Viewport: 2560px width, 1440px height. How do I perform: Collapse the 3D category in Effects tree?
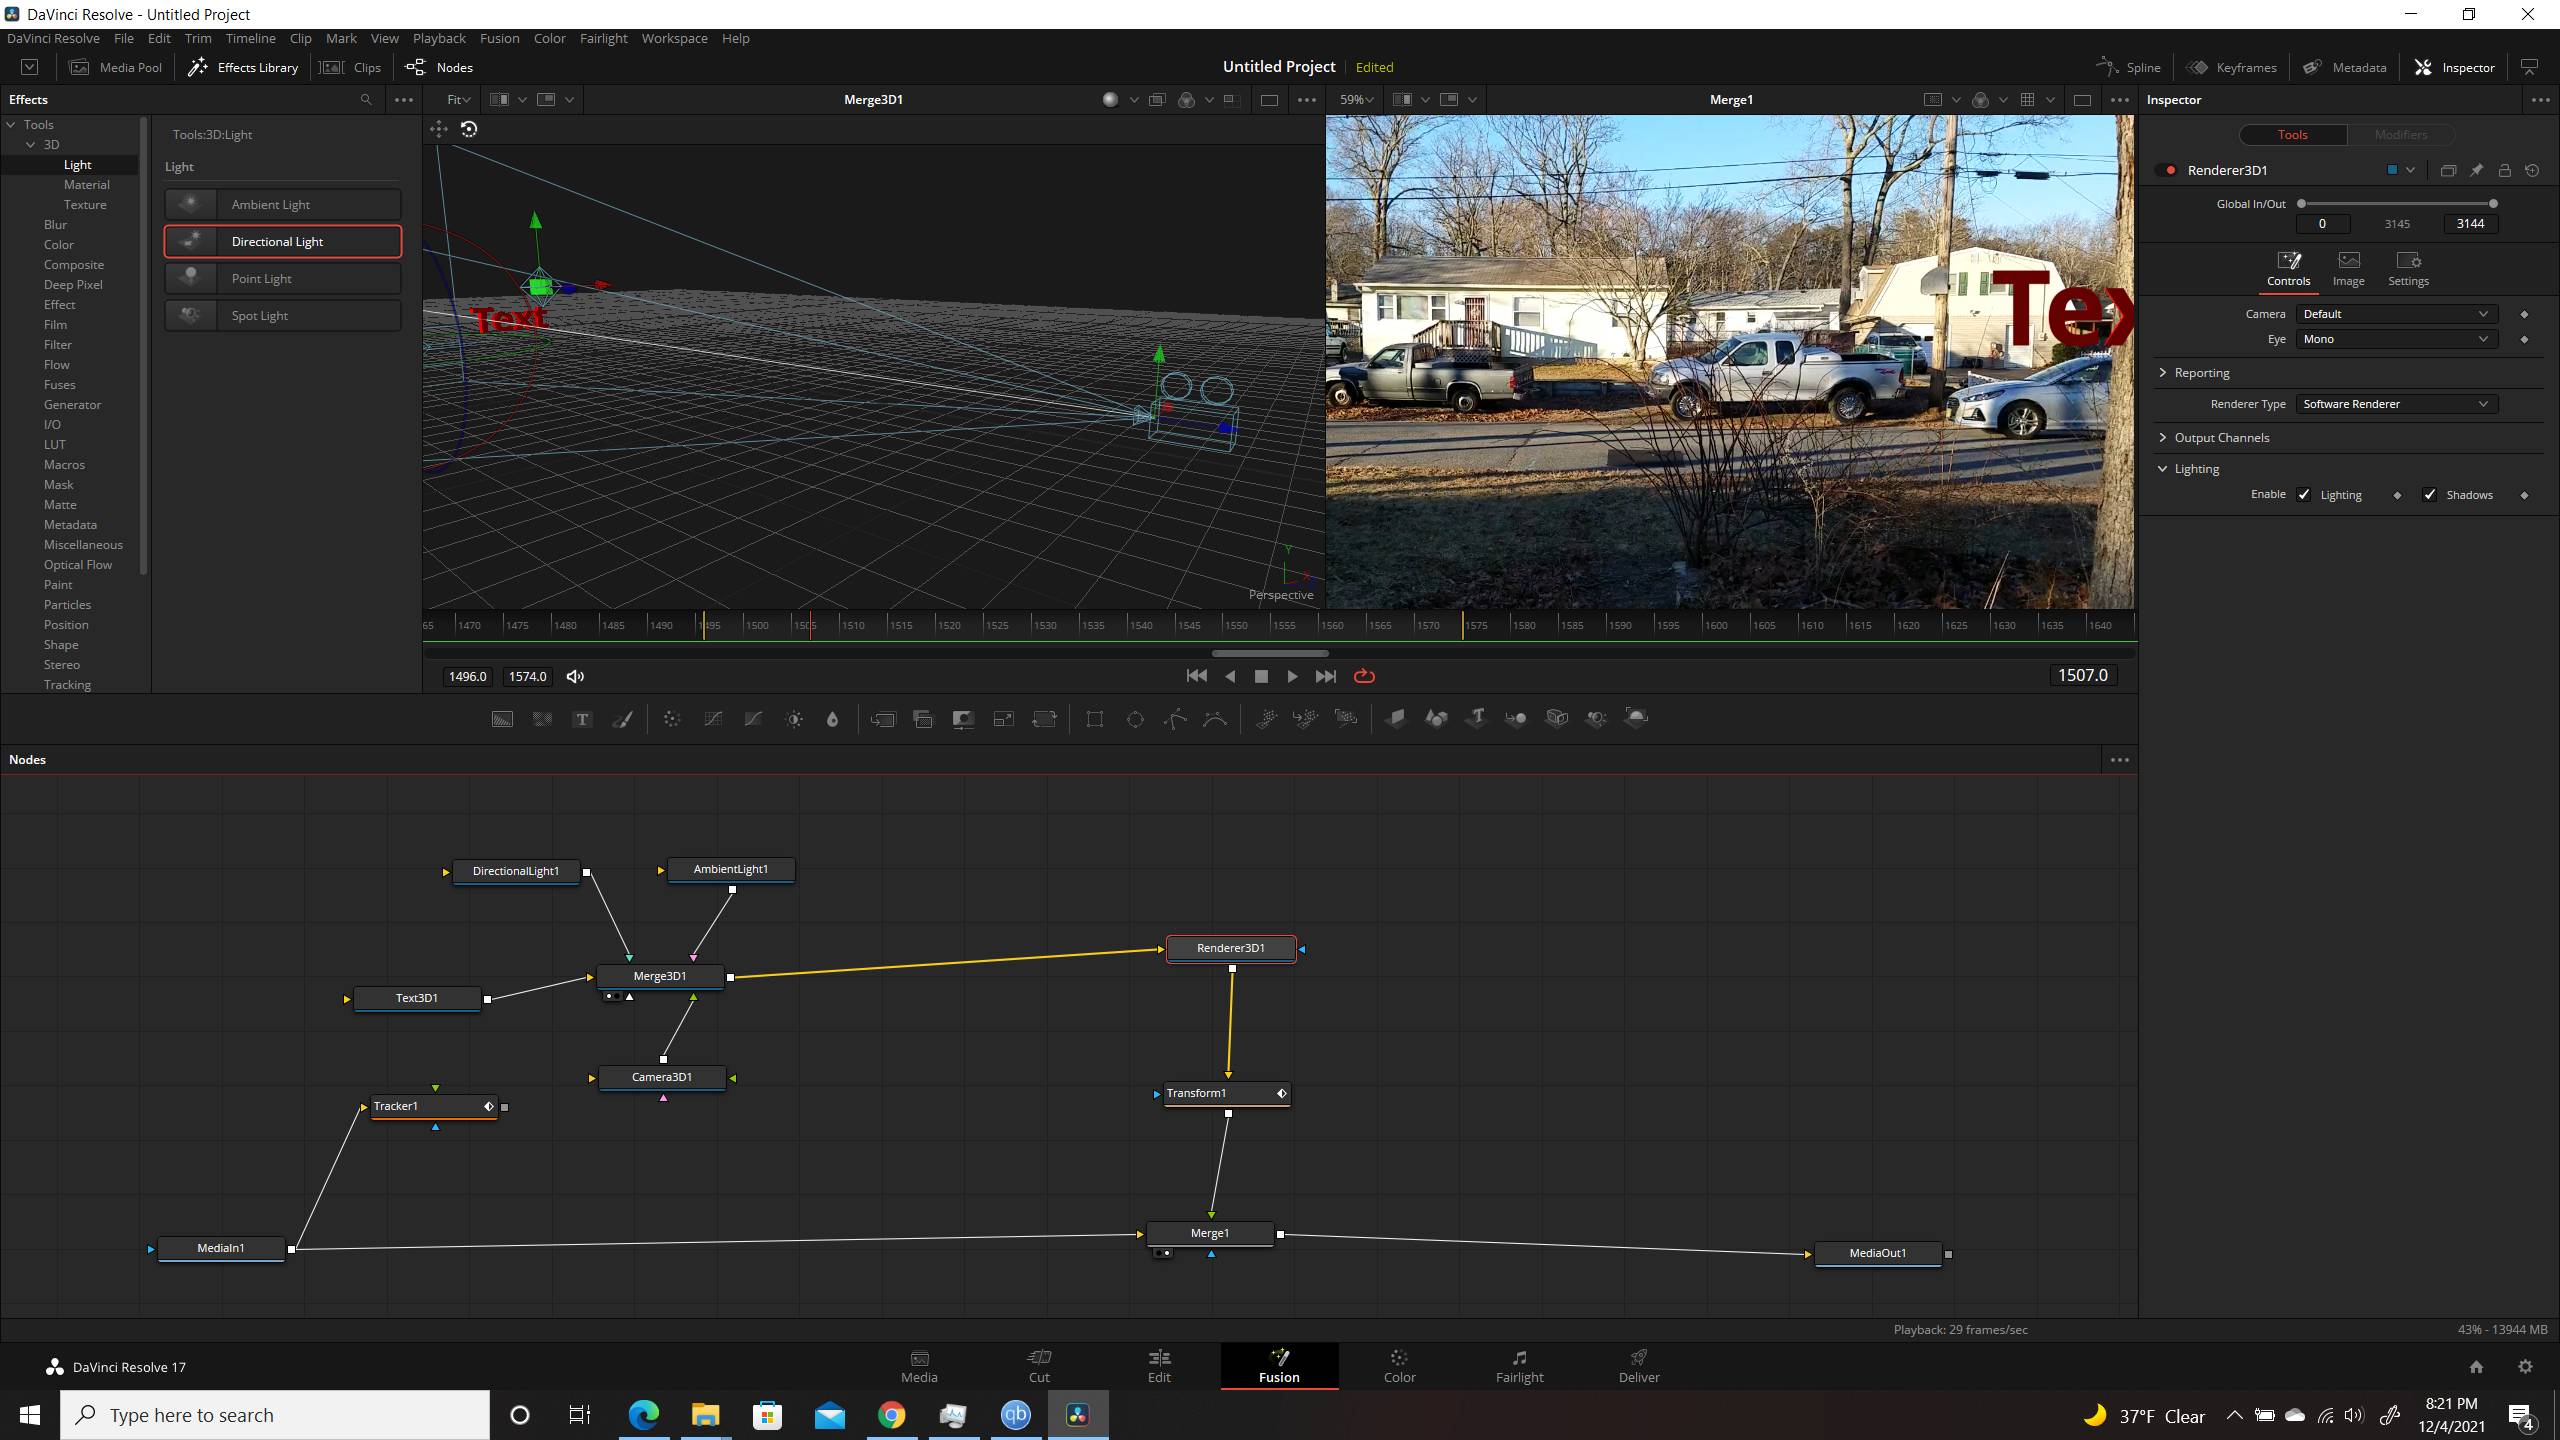31,145
